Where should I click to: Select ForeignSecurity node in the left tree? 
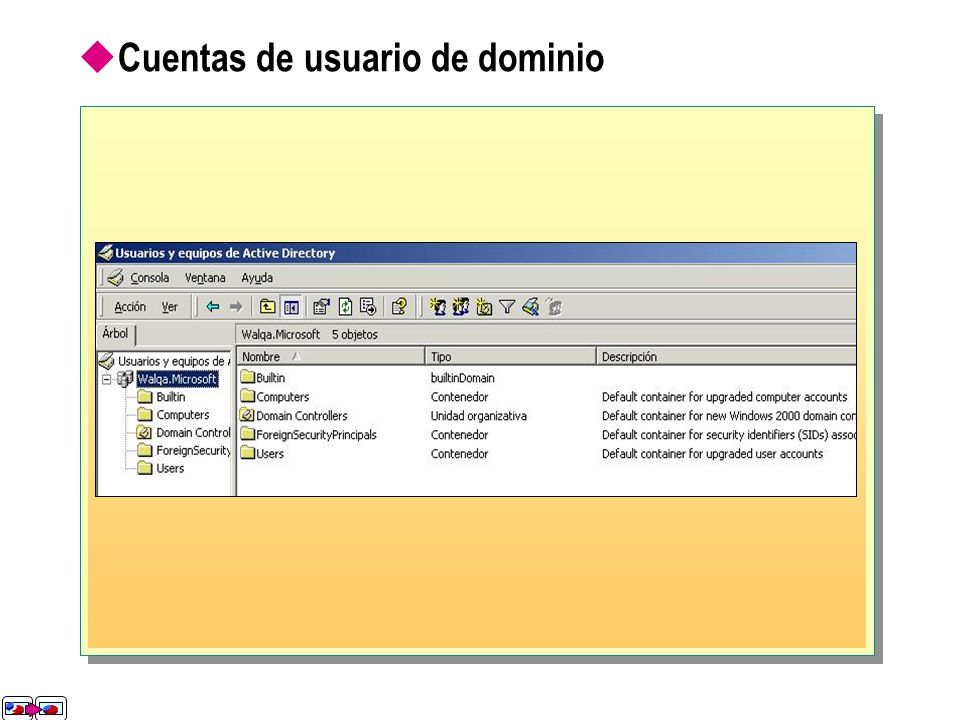(x=193, y=451)
